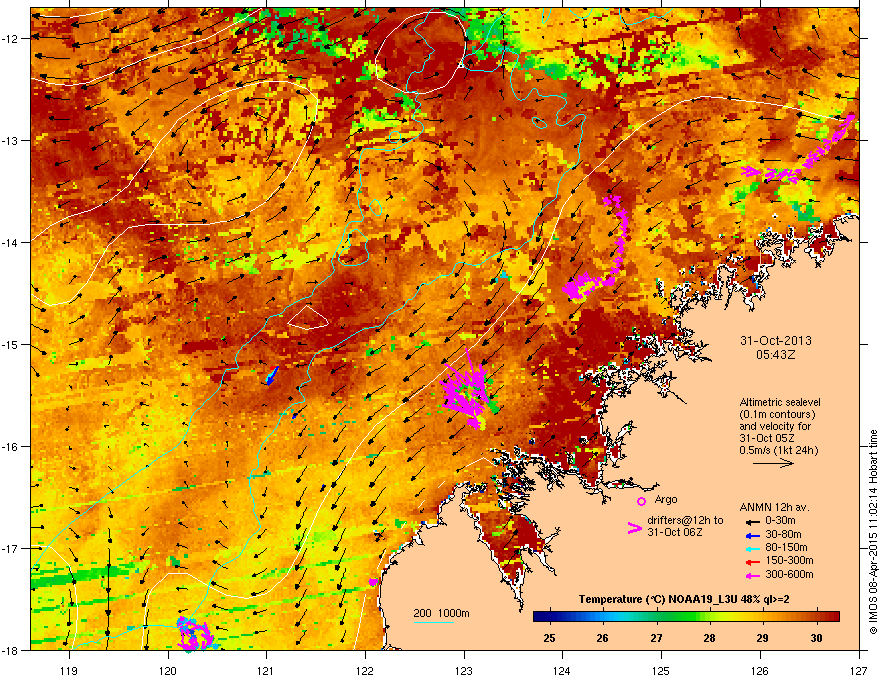Click the dark blue 25°C end of colorbar

pos(542,617)
